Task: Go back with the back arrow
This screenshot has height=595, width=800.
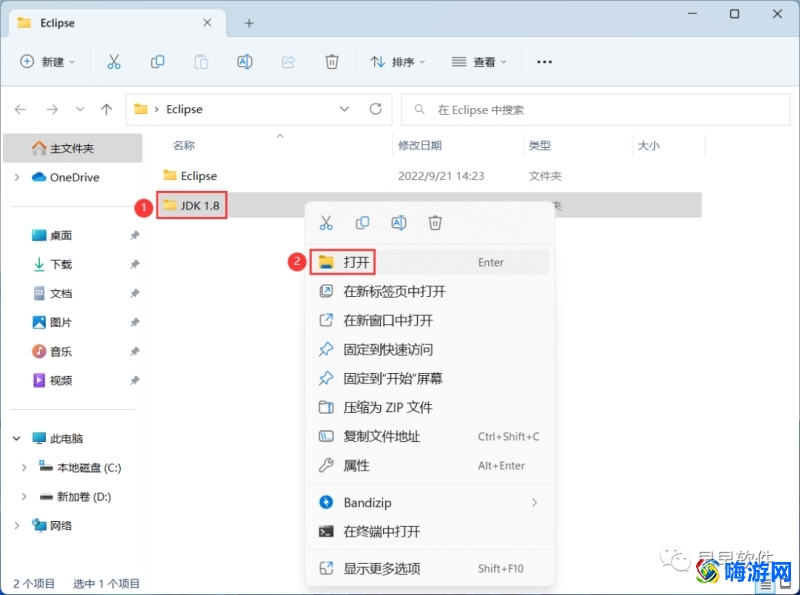Action: pos(20,109)
